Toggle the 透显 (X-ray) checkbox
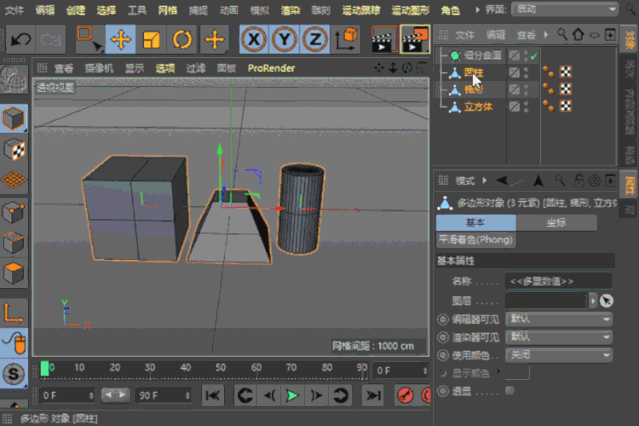This screenshot has height=426, width=639. 510,391
